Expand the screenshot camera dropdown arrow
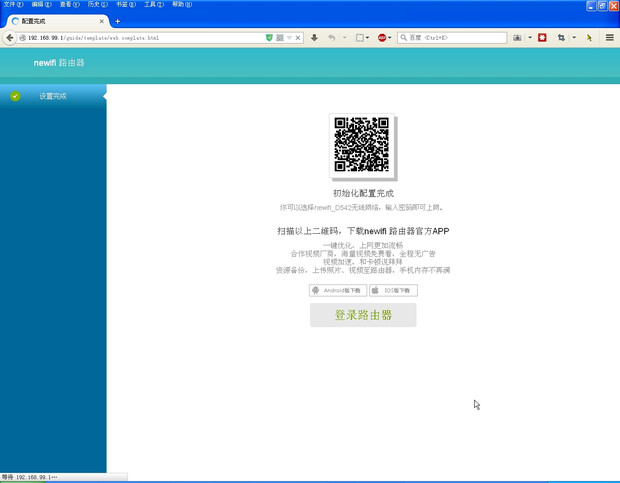The width and height of the screenshot is (620, 483). (x=530, y=38)
